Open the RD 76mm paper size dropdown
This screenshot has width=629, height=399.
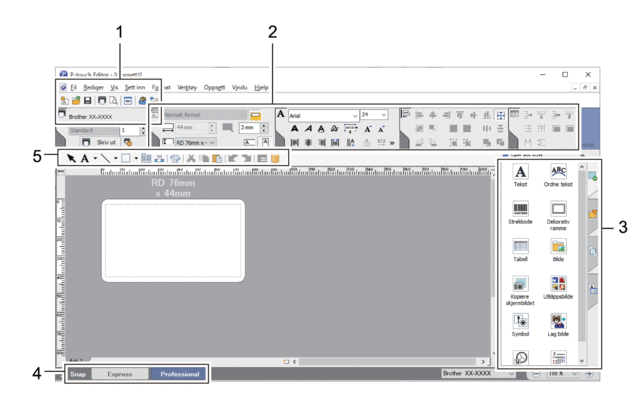195,143
